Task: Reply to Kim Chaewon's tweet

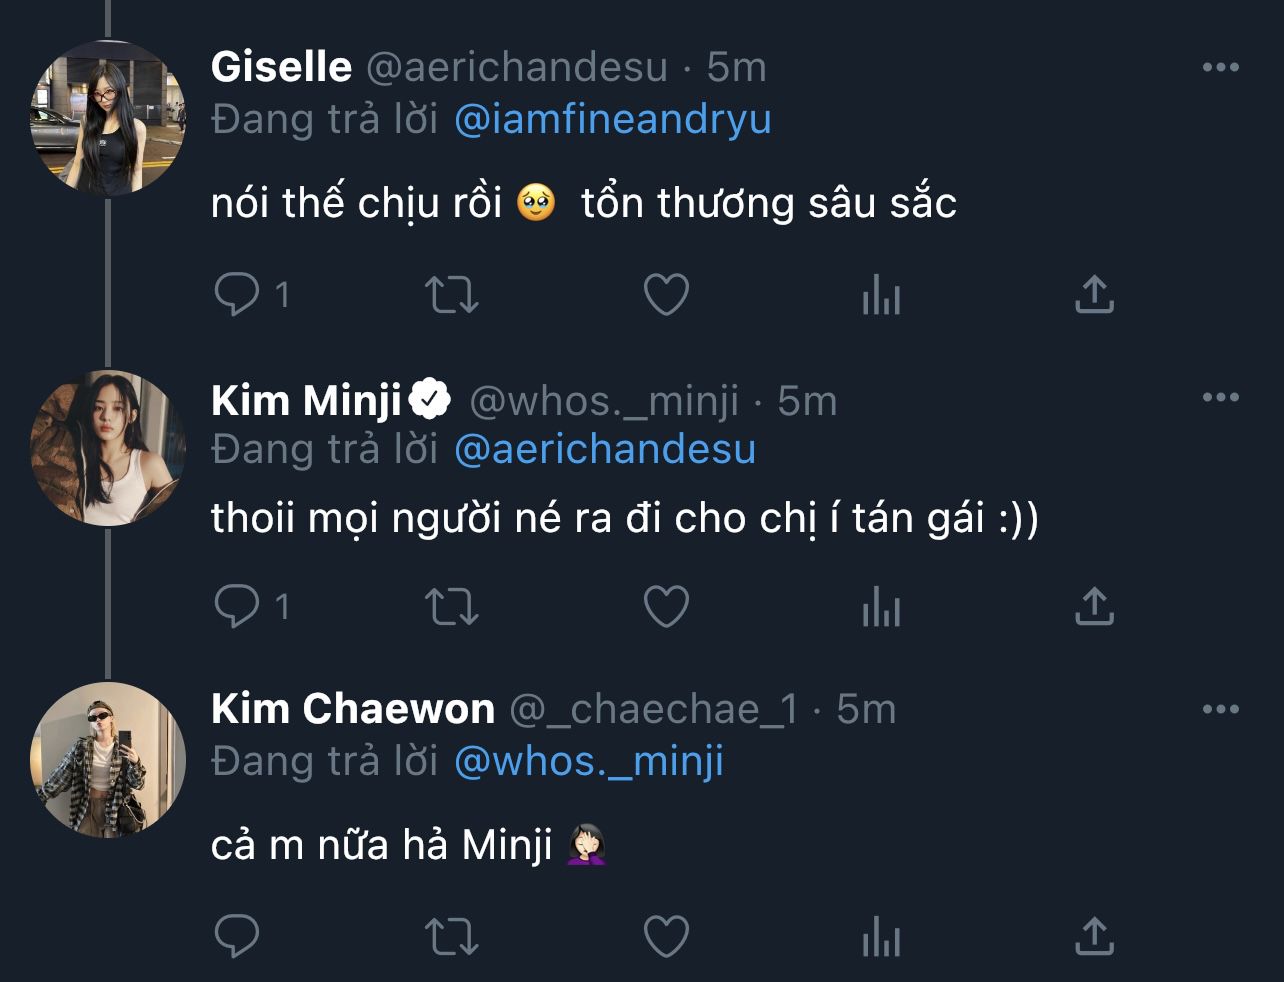Action: [238, 937]
